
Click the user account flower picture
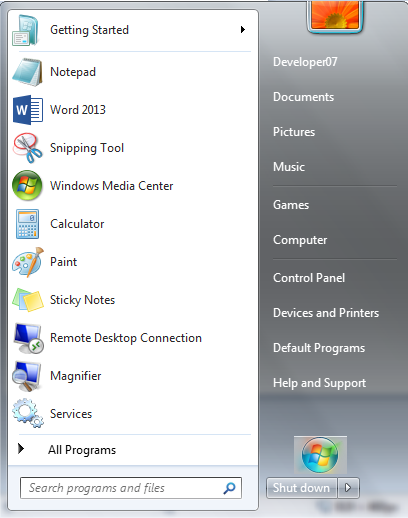point(335,14)
